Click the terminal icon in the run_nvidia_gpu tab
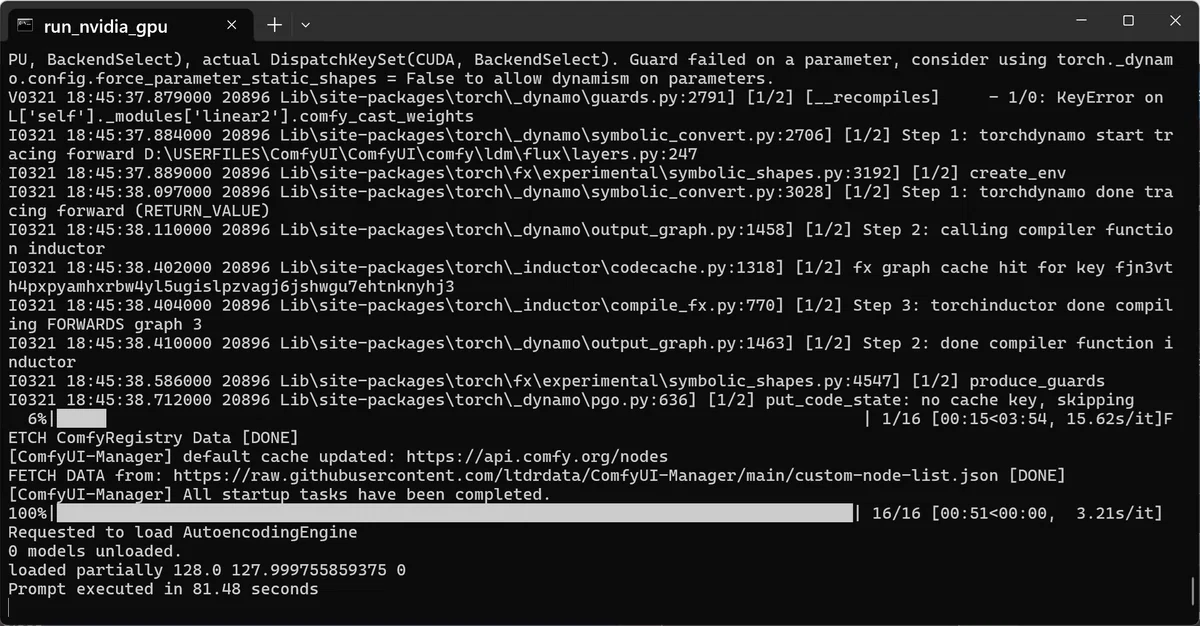Viewport: 1200px width, 626px height. 27,24
